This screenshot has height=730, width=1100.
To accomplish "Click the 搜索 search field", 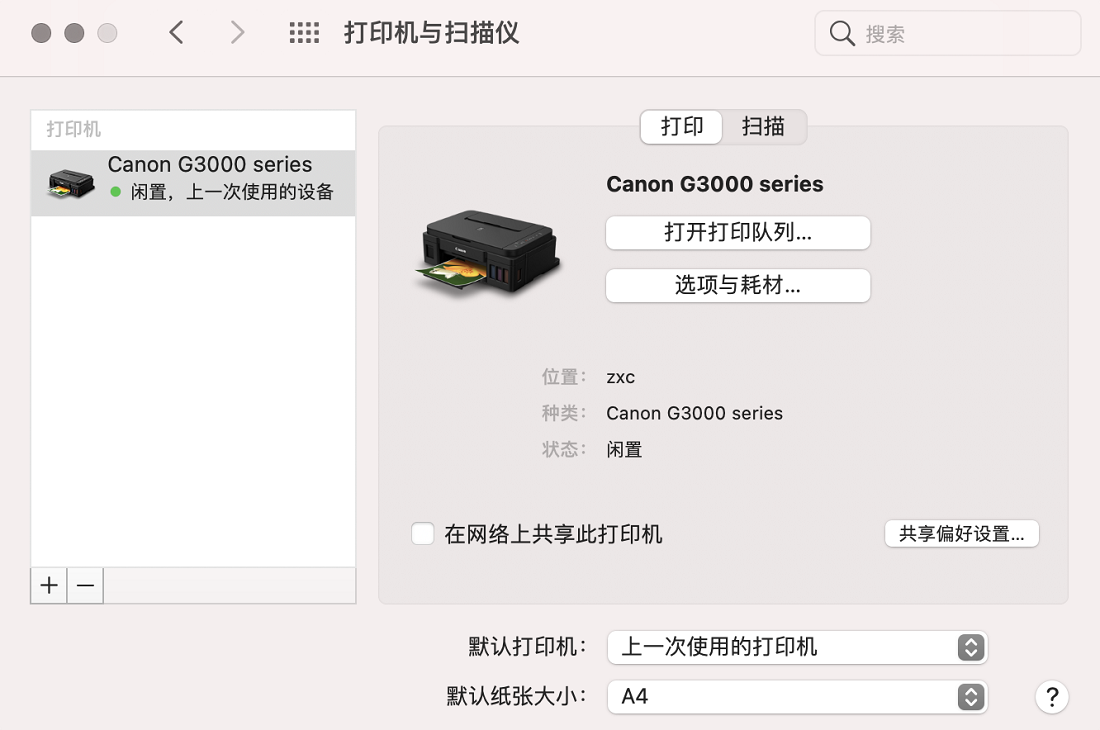I will click(x=948, y=33).
